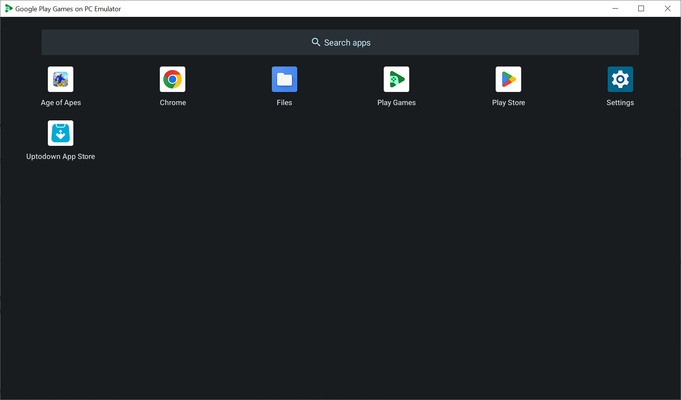Open the Play Store app icon
This screenshot has width=681, height=400.
pyautogui.click(x=508, y=79)
